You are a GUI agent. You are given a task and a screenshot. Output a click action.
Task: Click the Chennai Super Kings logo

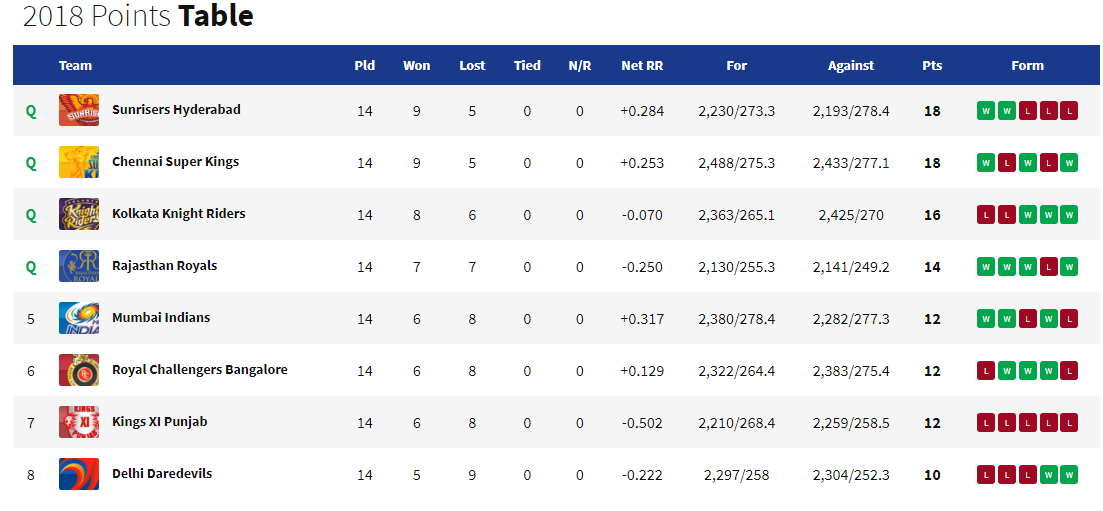pos(79,162)
